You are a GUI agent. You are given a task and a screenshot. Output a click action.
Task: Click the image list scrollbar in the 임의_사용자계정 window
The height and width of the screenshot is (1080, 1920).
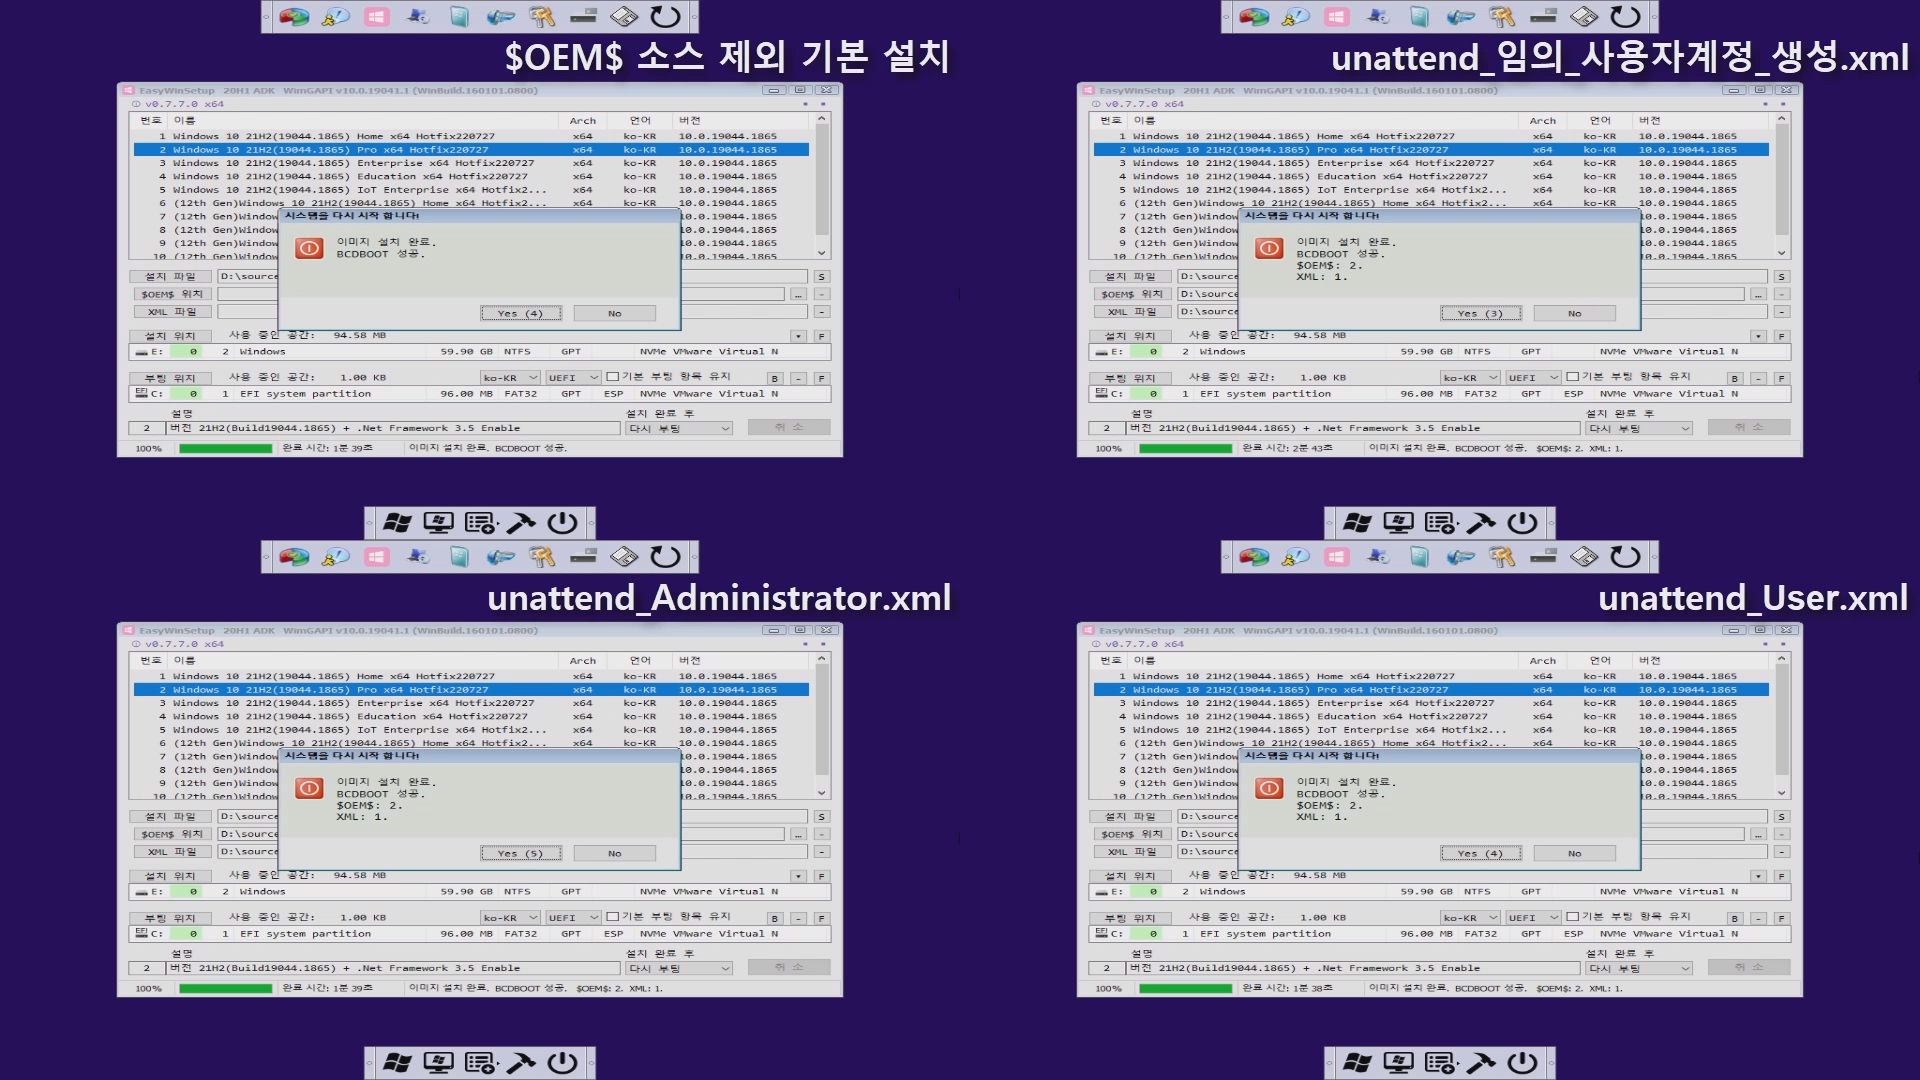click(1781, 186)
